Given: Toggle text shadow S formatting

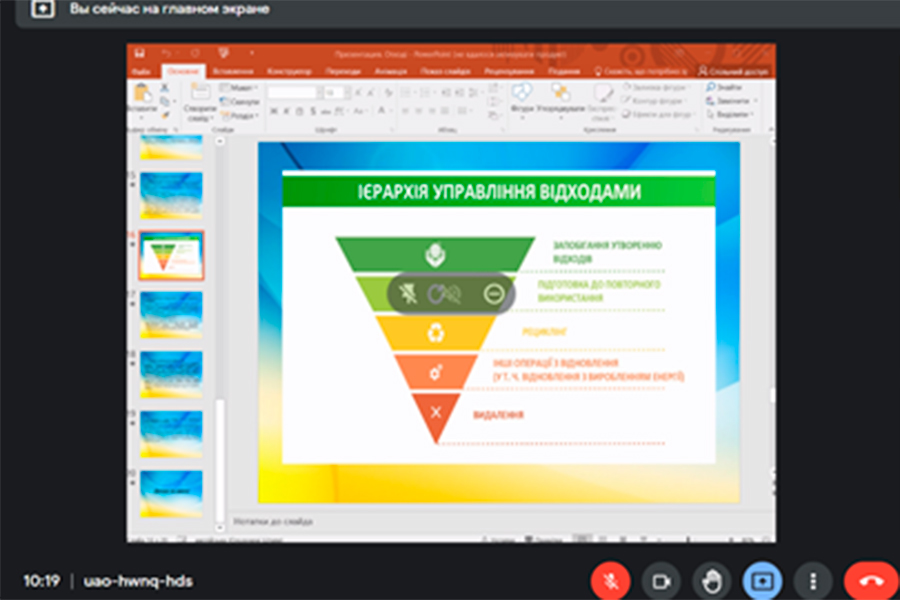Looking at the screenshot, I should pyautogui.click(x=313, y=111).
